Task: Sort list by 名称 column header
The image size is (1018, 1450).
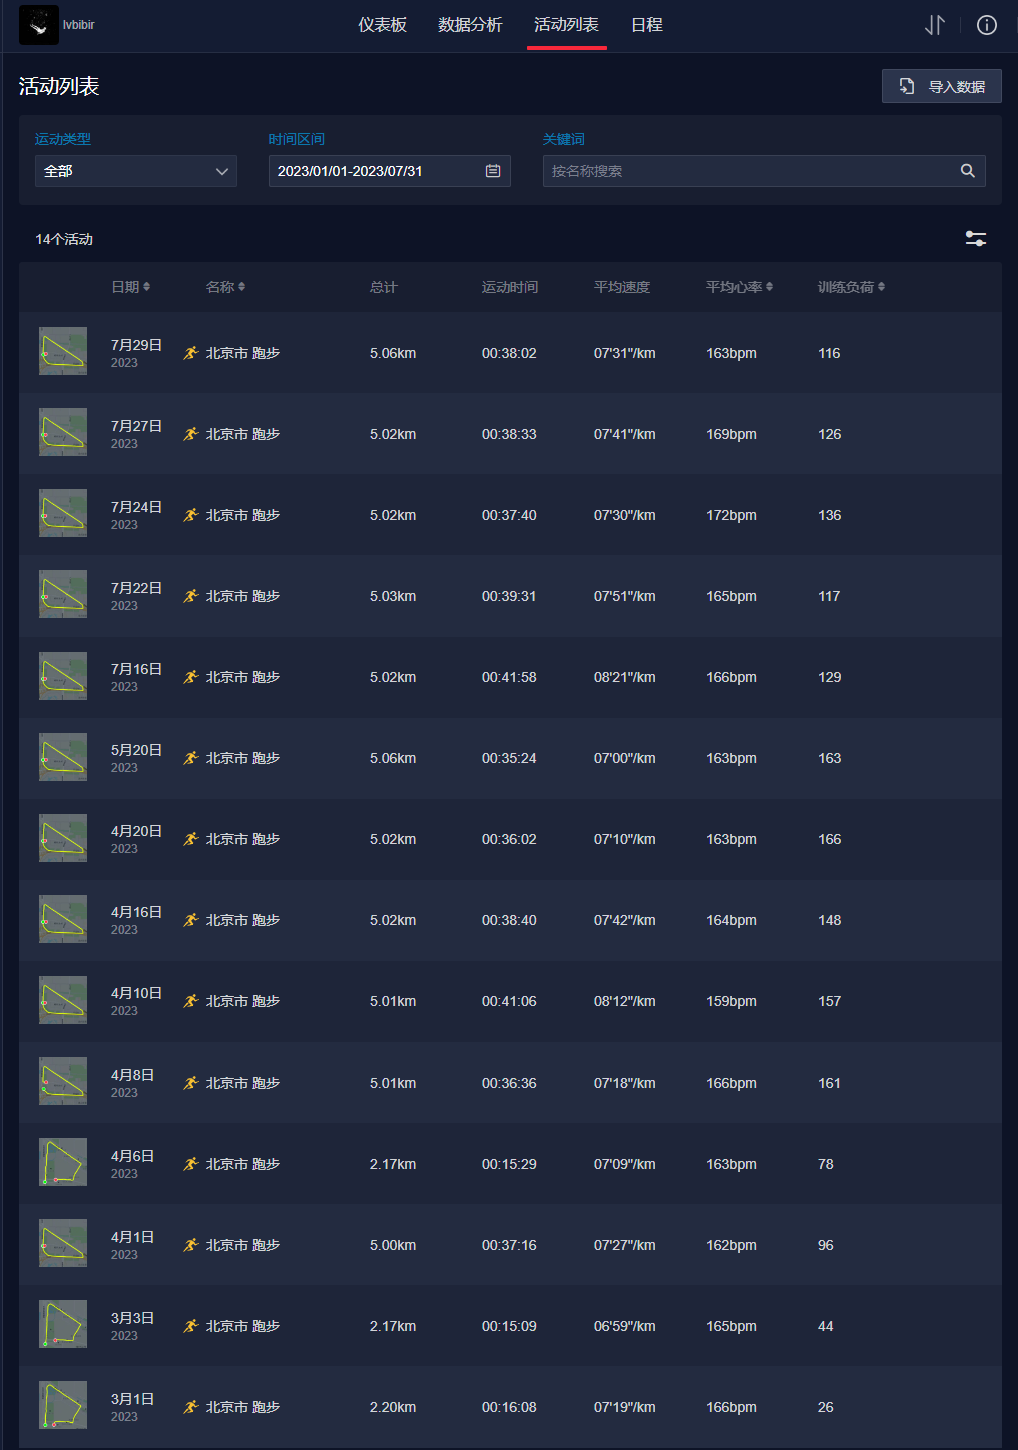Action: (x=225, y=287)
